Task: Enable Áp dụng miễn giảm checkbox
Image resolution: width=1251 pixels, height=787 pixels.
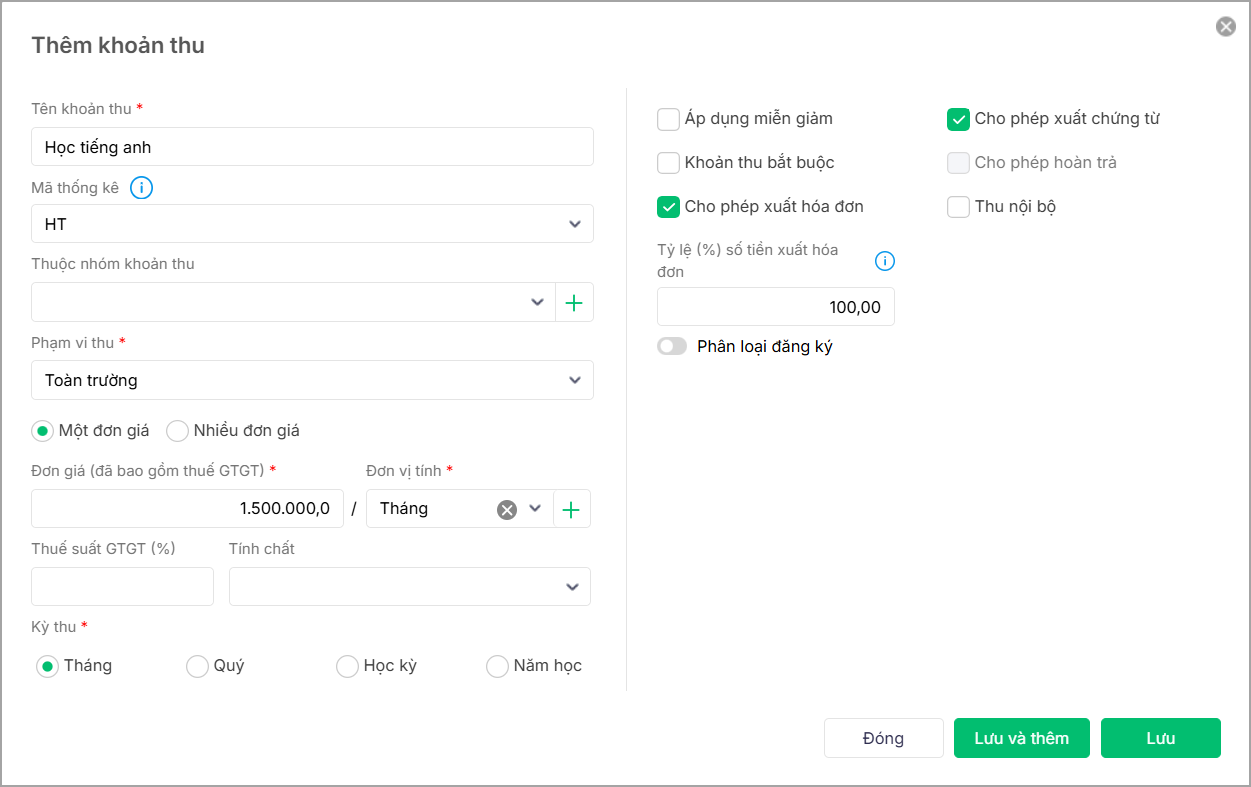Action: (x=668, y=119)
